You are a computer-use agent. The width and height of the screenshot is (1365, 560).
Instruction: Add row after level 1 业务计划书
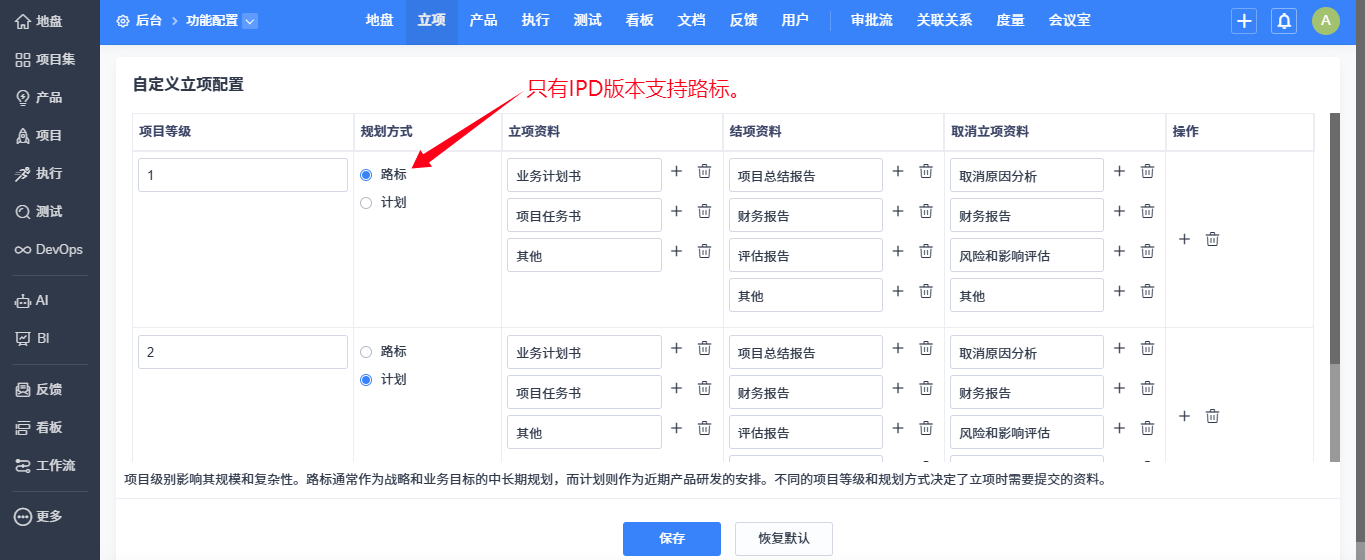[x=676, y=172]
